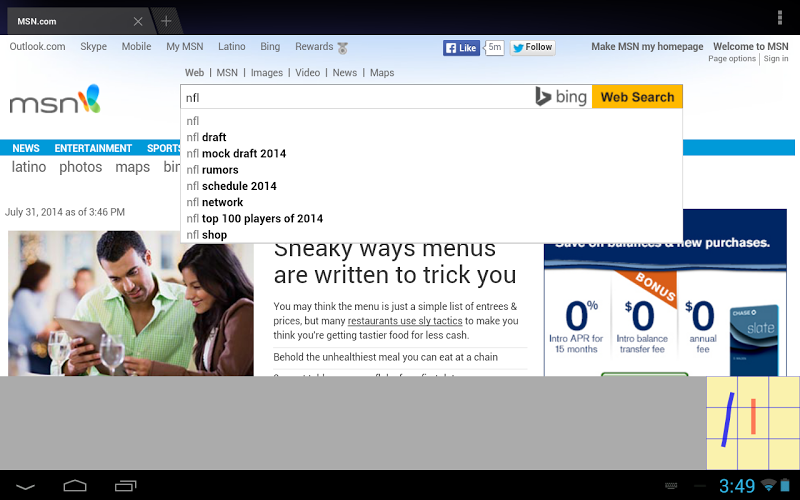Open the Skype link
The height and width of the screenshot is (500, 800).
[93, 46]
